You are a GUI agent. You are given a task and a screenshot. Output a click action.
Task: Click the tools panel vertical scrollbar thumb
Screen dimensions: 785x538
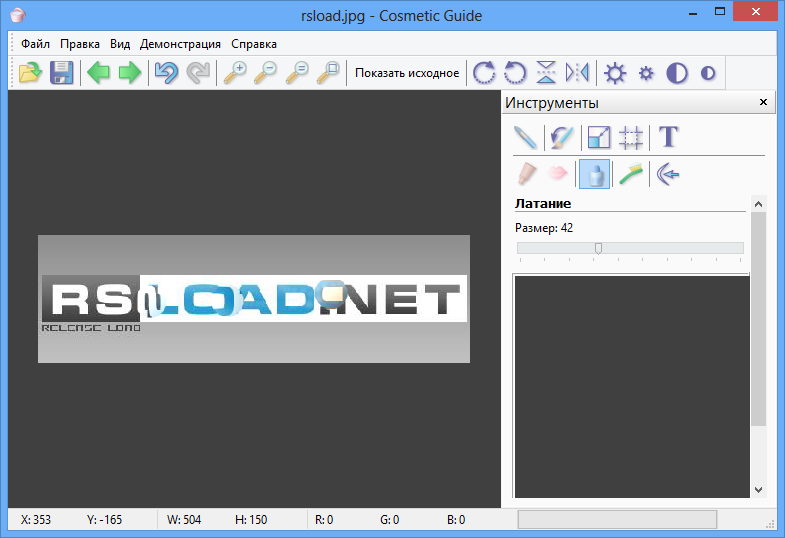pyautogui.click(x=758, y=319)
